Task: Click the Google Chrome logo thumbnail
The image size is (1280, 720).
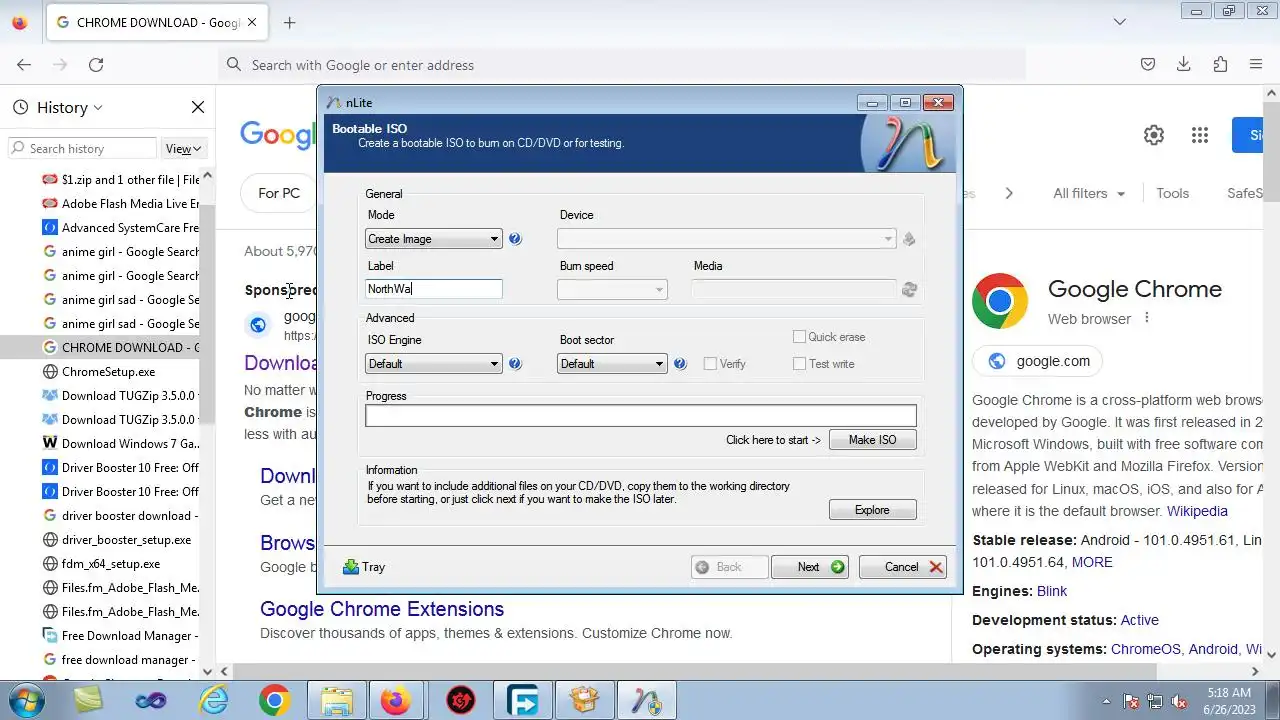Action: [1000, 301]
